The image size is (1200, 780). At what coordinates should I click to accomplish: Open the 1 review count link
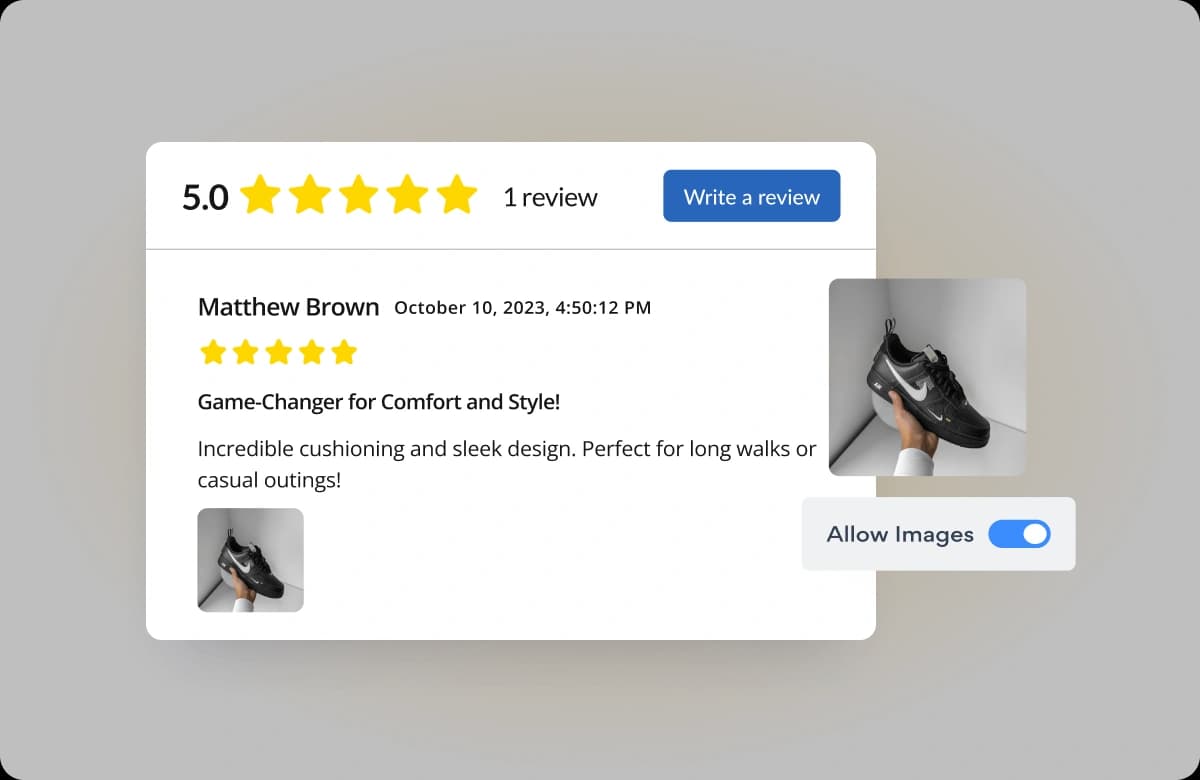pos(550,197)
